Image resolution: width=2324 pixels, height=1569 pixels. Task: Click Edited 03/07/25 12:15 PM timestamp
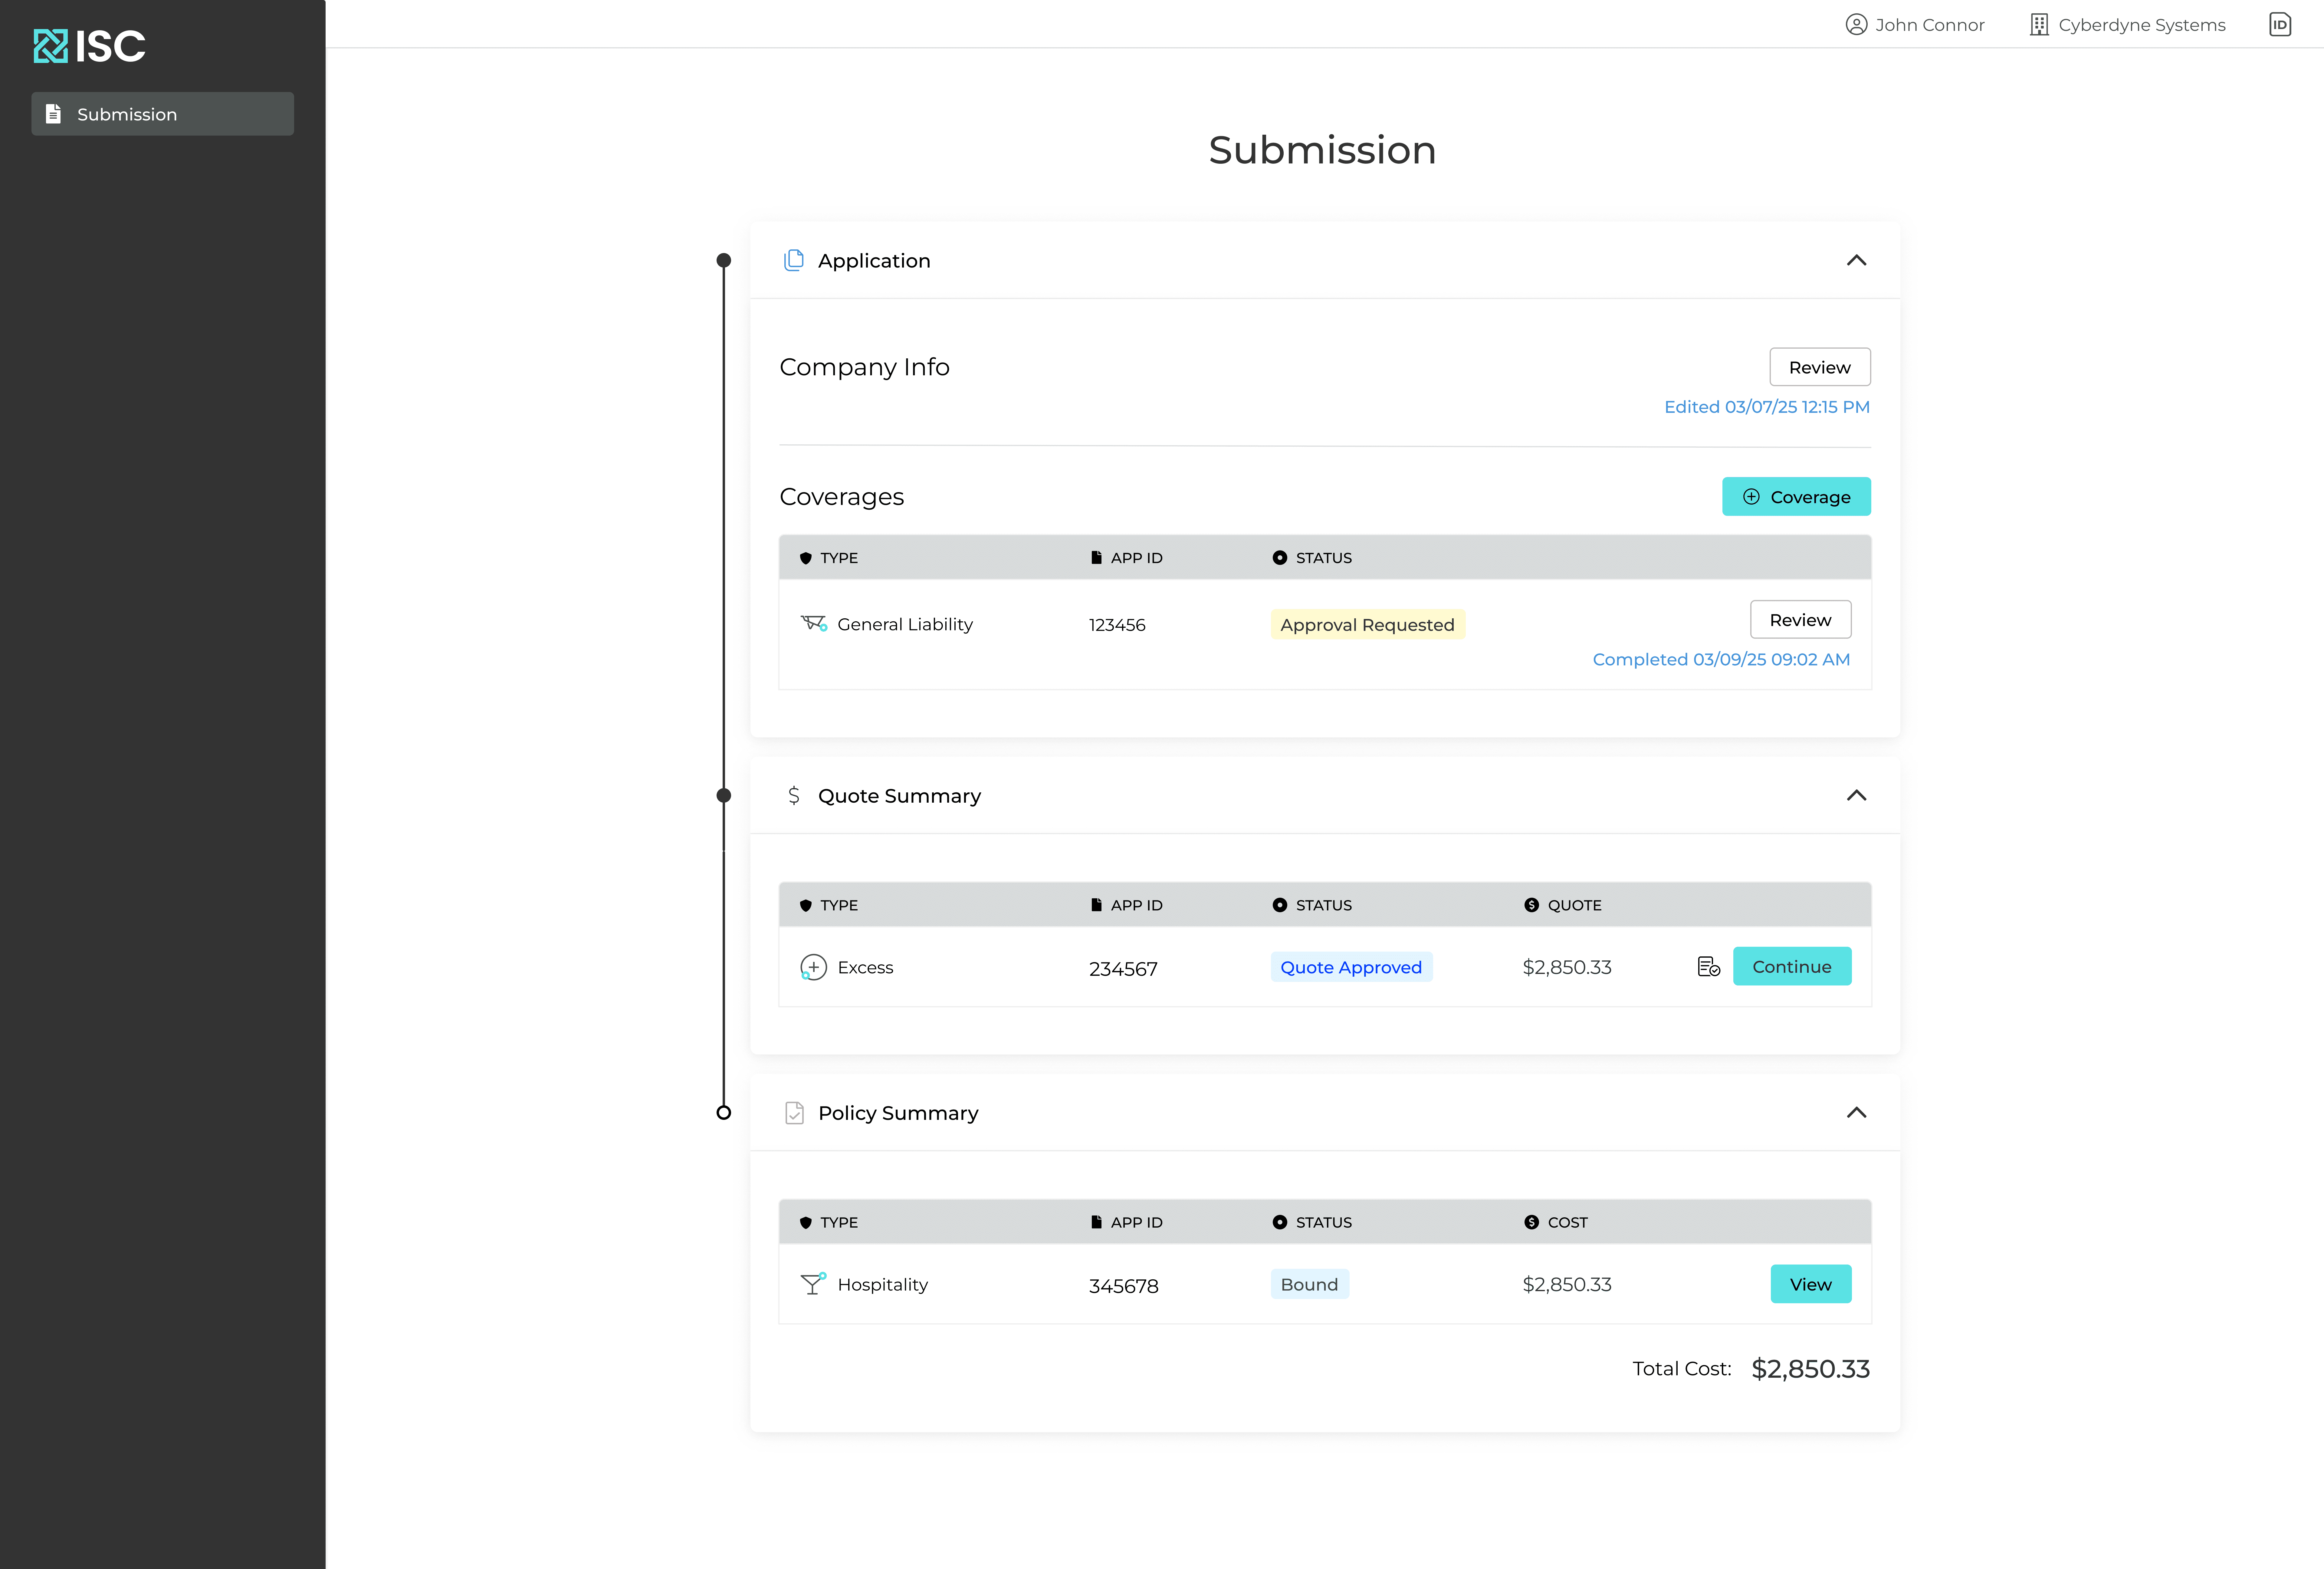1767,407
